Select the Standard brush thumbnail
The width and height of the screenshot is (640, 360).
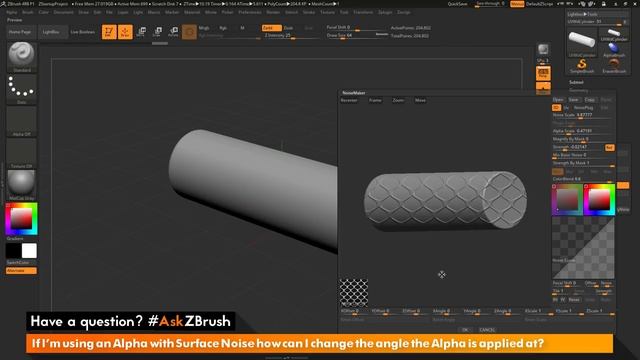(x=22, y=56)
